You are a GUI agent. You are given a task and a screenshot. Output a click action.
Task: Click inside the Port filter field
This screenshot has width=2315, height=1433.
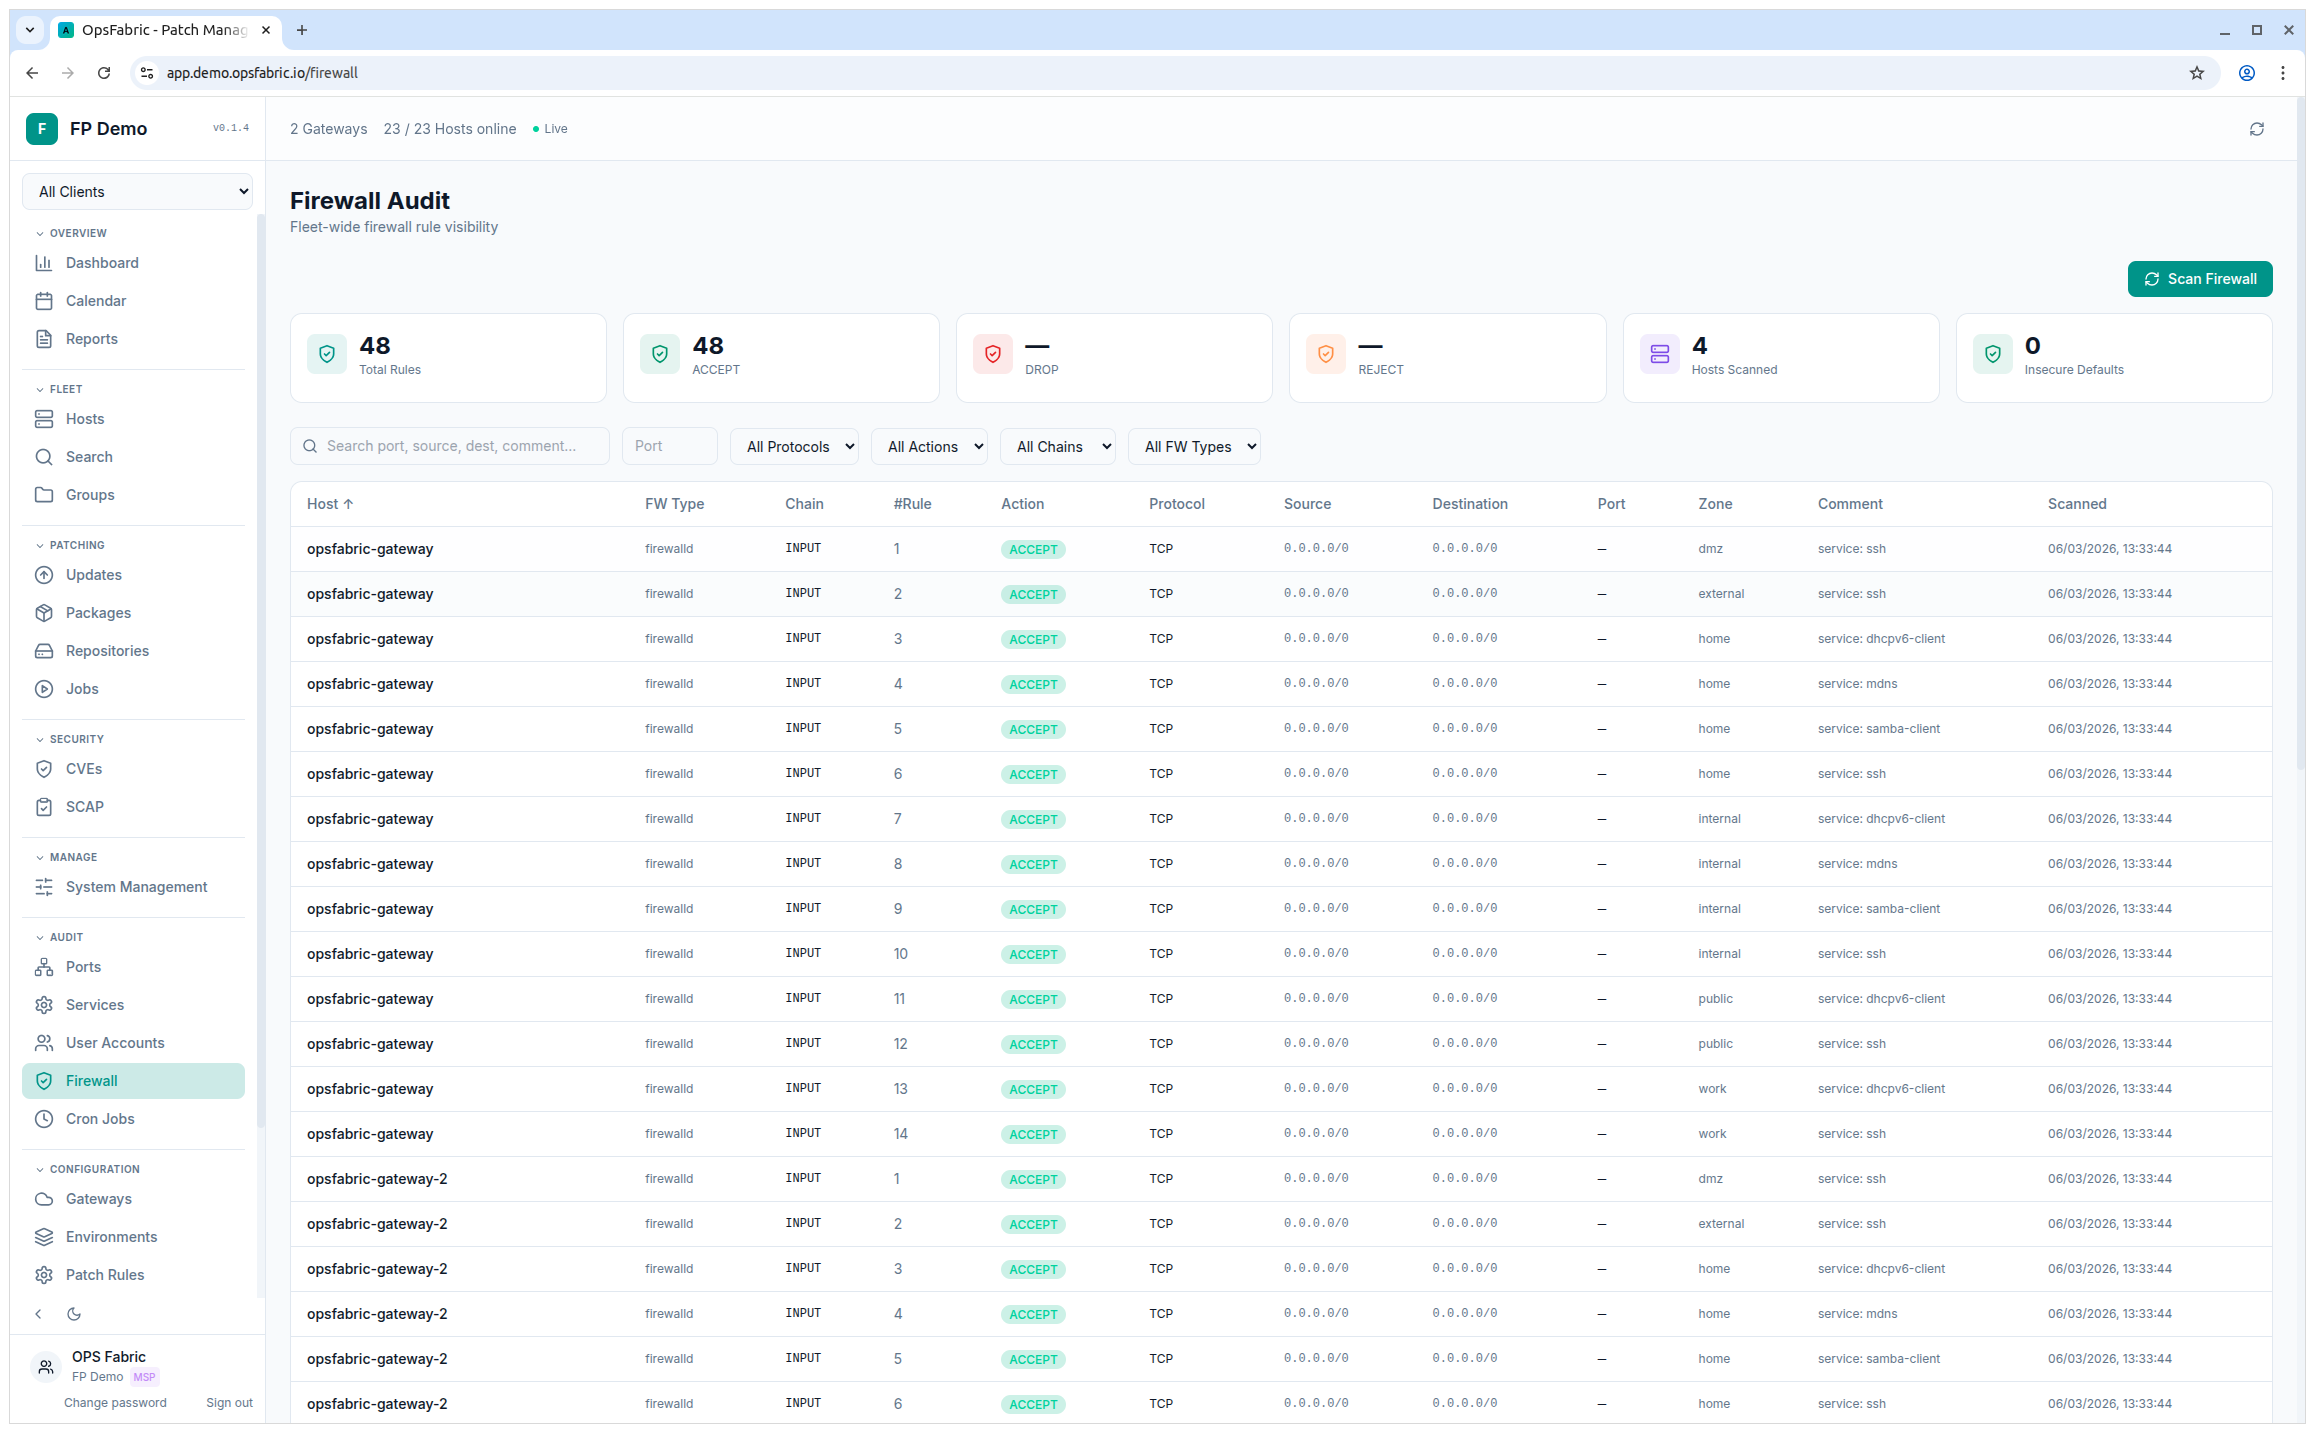(x=669, y=446)
